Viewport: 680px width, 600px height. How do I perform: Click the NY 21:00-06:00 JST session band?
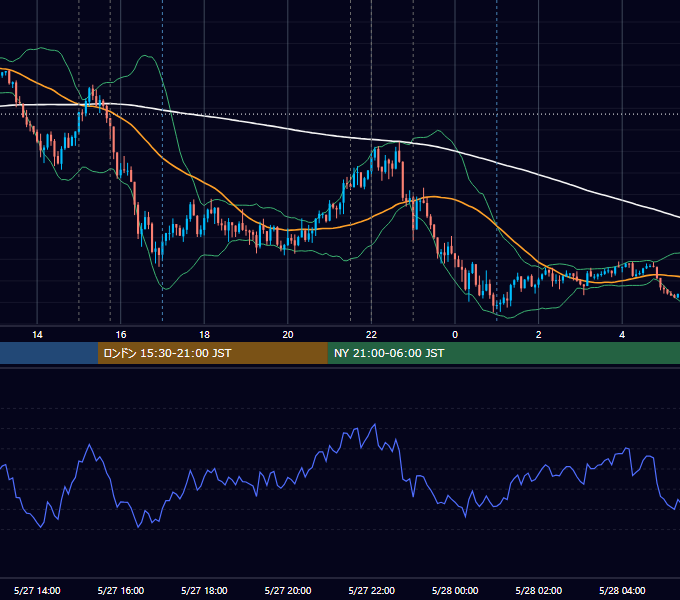[x=503, y=353]
